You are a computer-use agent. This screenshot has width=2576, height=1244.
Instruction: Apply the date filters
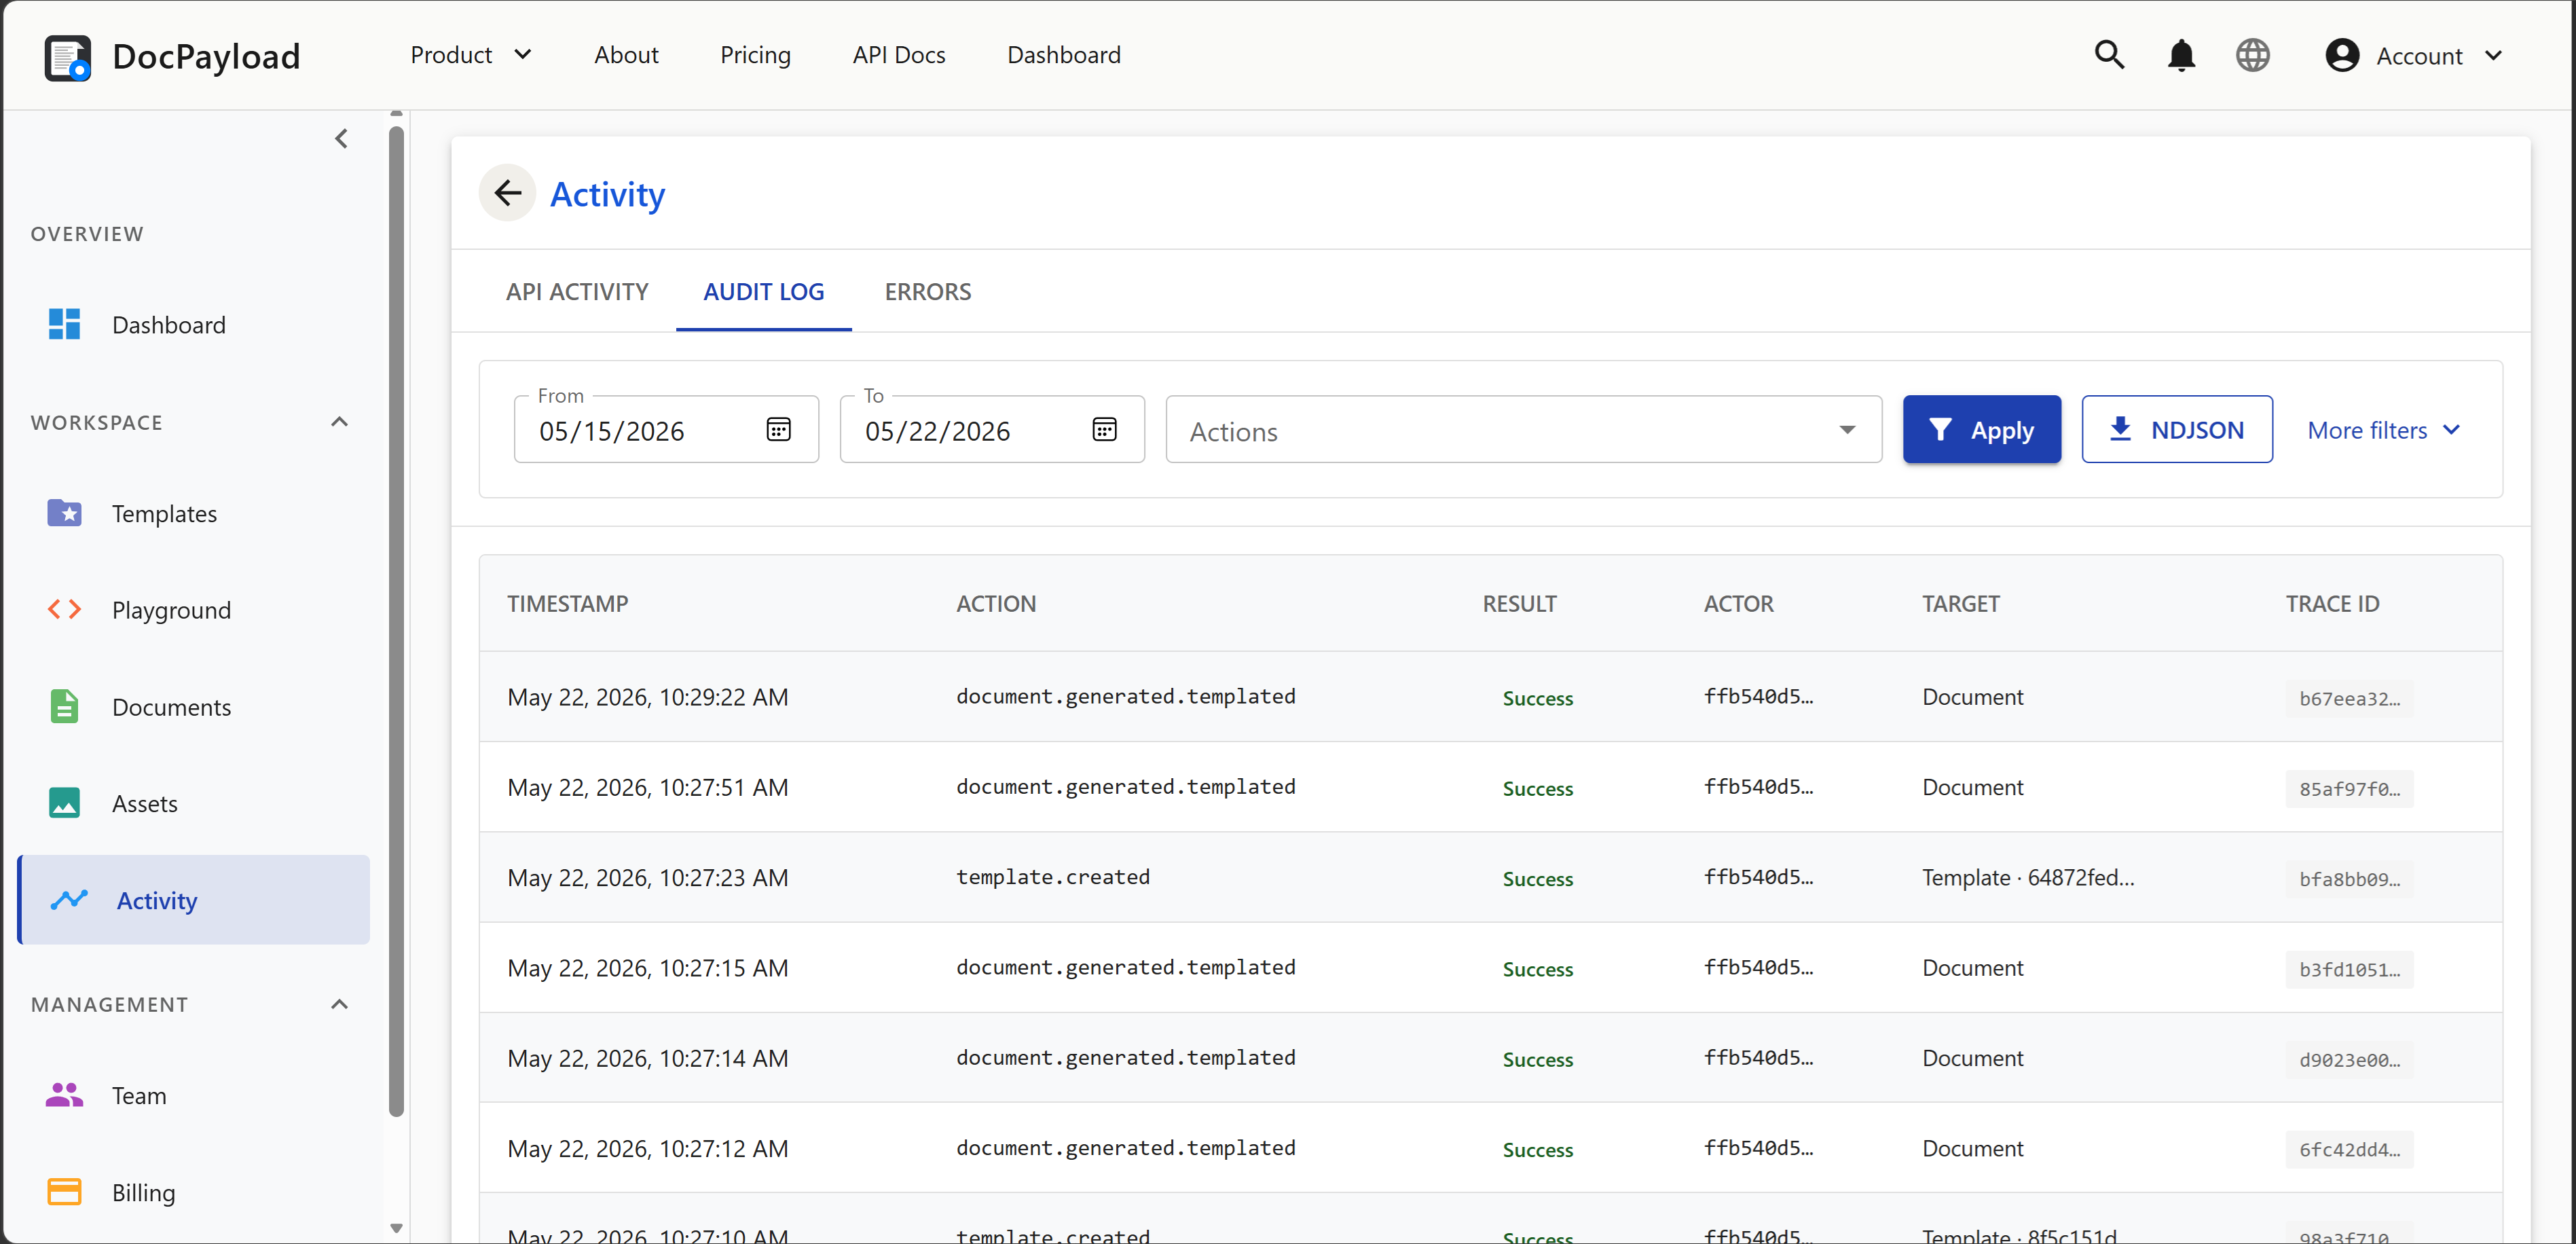(x=1981, y=430)
